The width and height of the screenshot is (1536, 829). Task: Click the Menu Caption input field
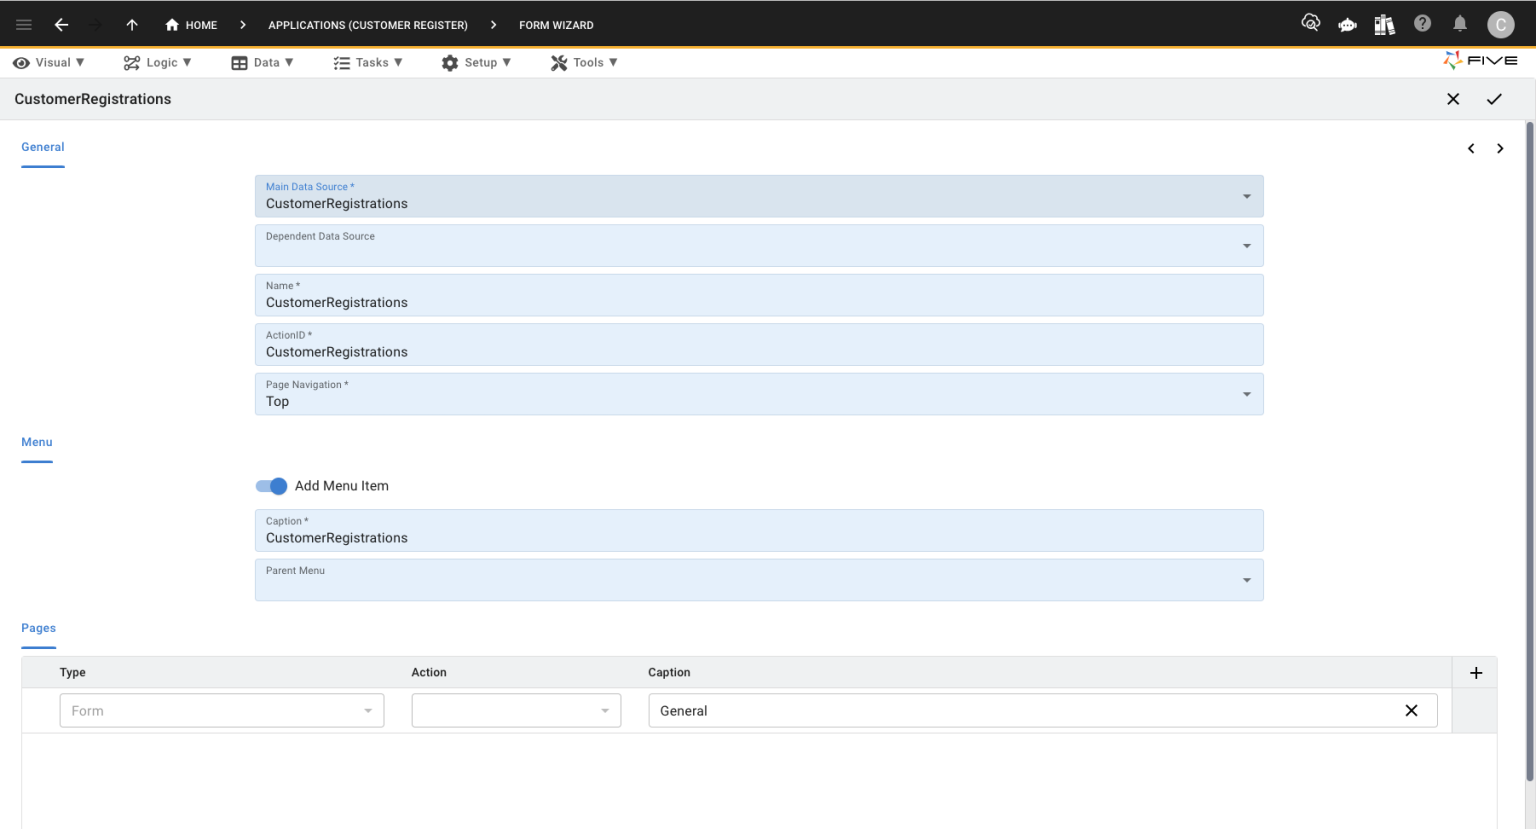click(x=759, y=531)
